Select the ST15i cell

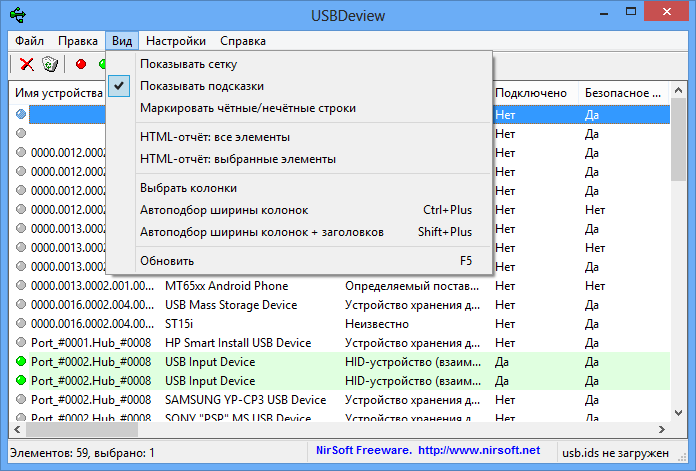pyautogui.click(x=179, y=324)
